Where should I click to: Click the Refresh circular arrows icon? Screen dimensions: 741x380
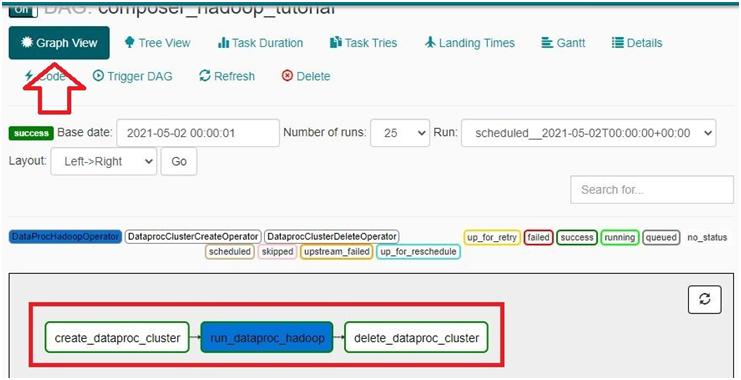(x=205, y=76)
